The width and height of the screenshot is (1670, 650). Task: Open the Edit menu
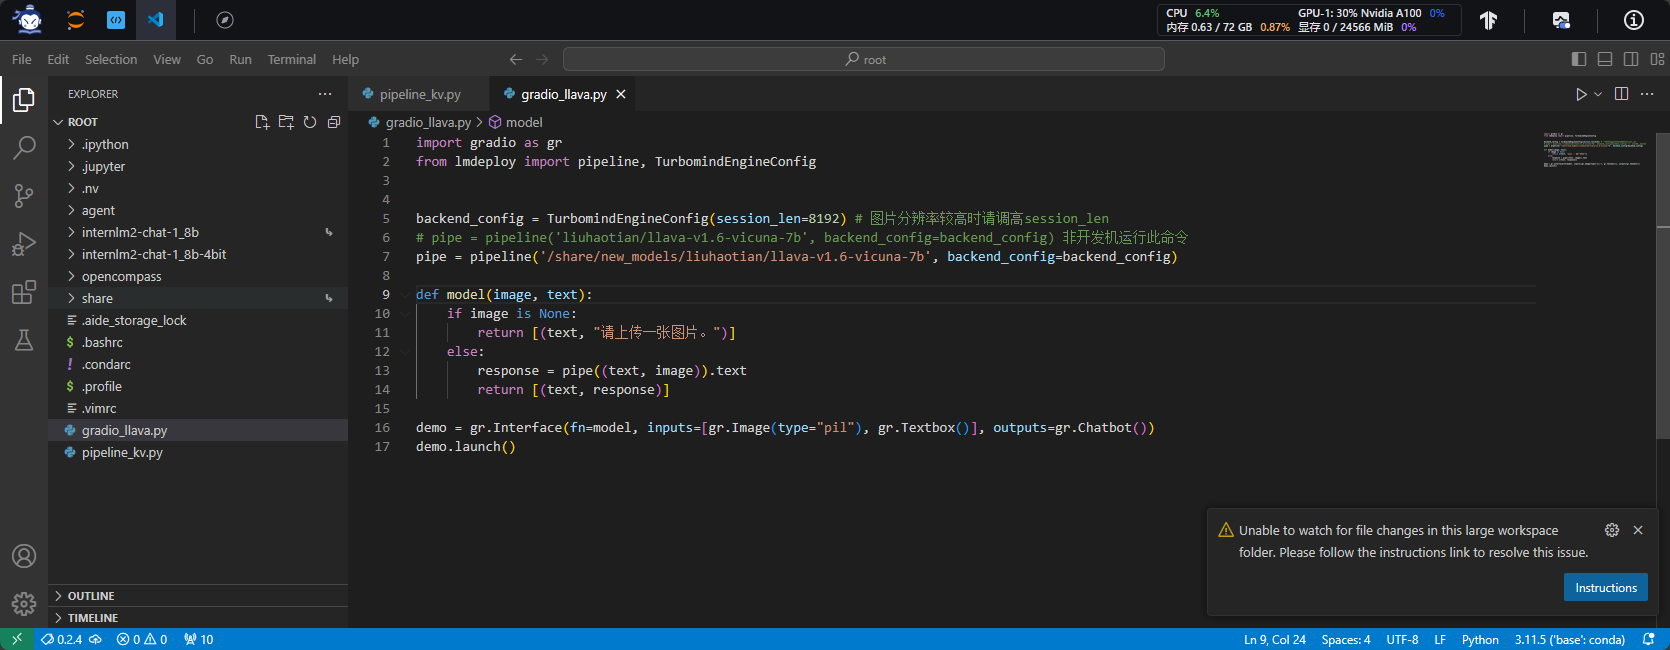(x=58, y=59)
